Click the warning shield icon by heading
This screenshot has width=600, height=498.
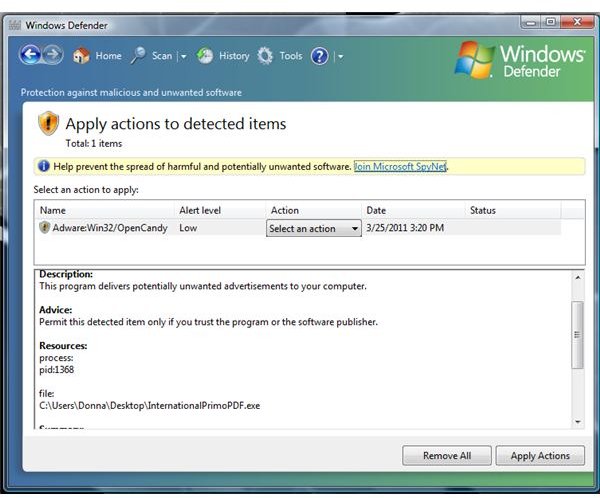click(48, 123)
